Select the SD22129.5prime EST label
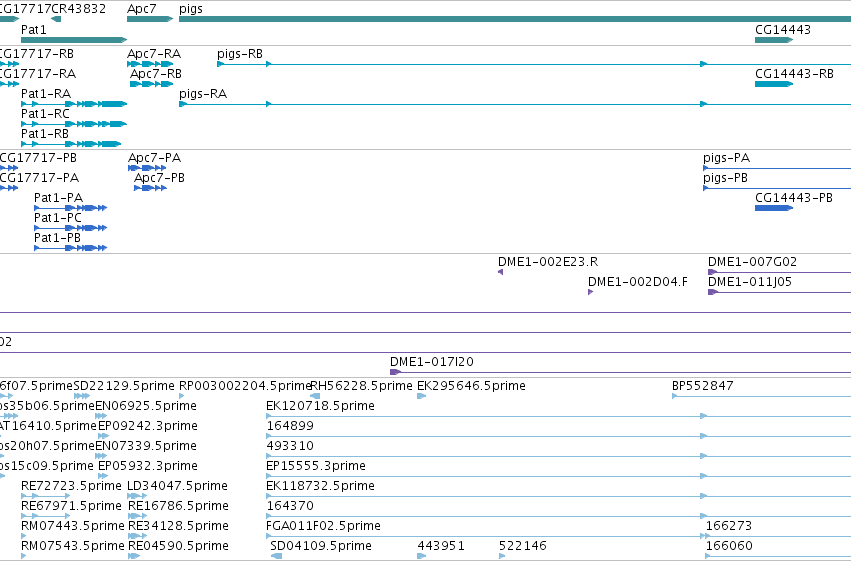Viewport: 851px width, 561px height. coord(124,386)
